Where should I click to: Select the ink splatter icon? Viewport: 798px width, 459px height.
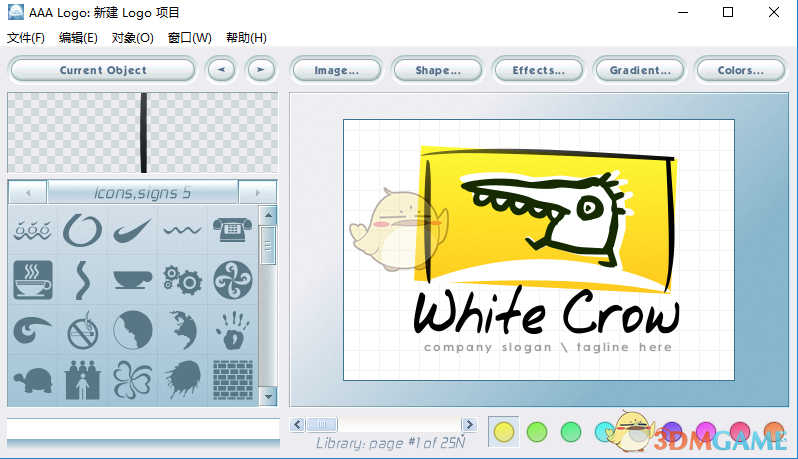(183, 380)
